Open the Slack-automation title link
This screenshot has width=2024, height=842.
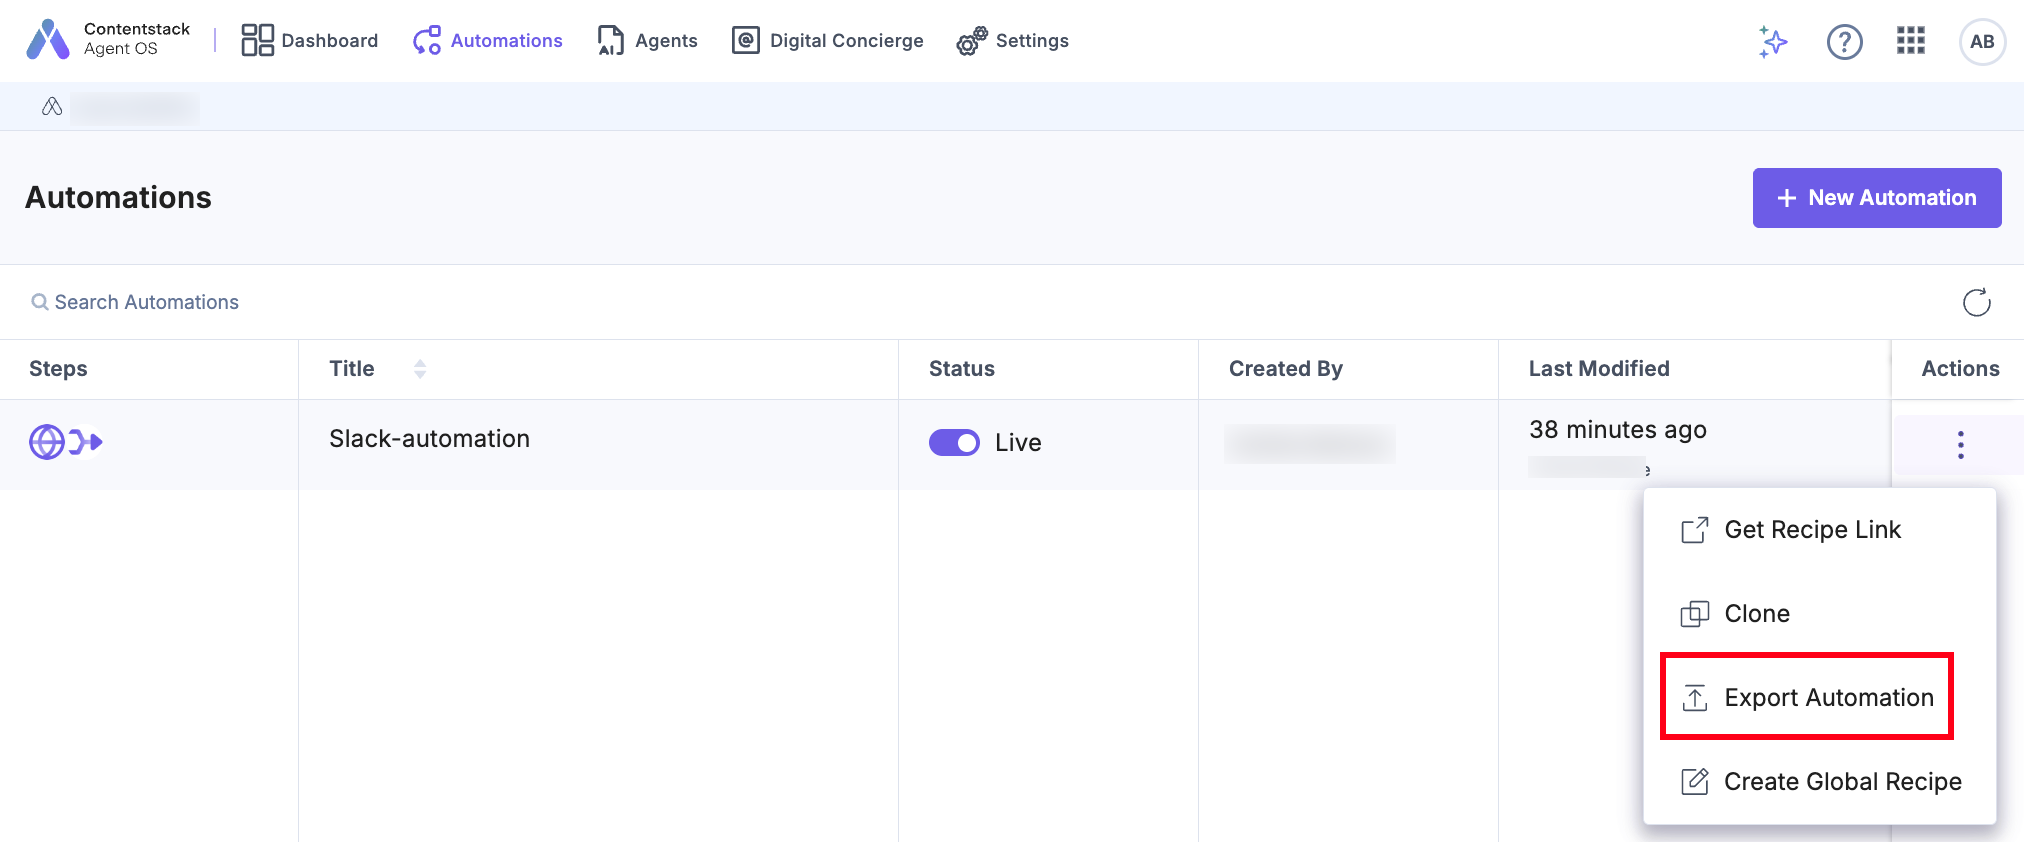[430, 439]
